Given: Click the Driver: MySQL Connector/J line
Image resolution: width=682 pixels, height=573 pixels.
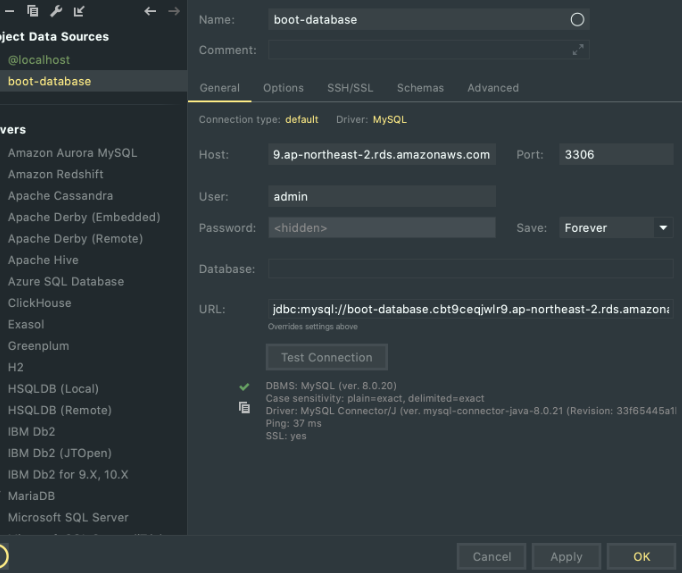Looking at the screenshot, I should coord(471,411).
